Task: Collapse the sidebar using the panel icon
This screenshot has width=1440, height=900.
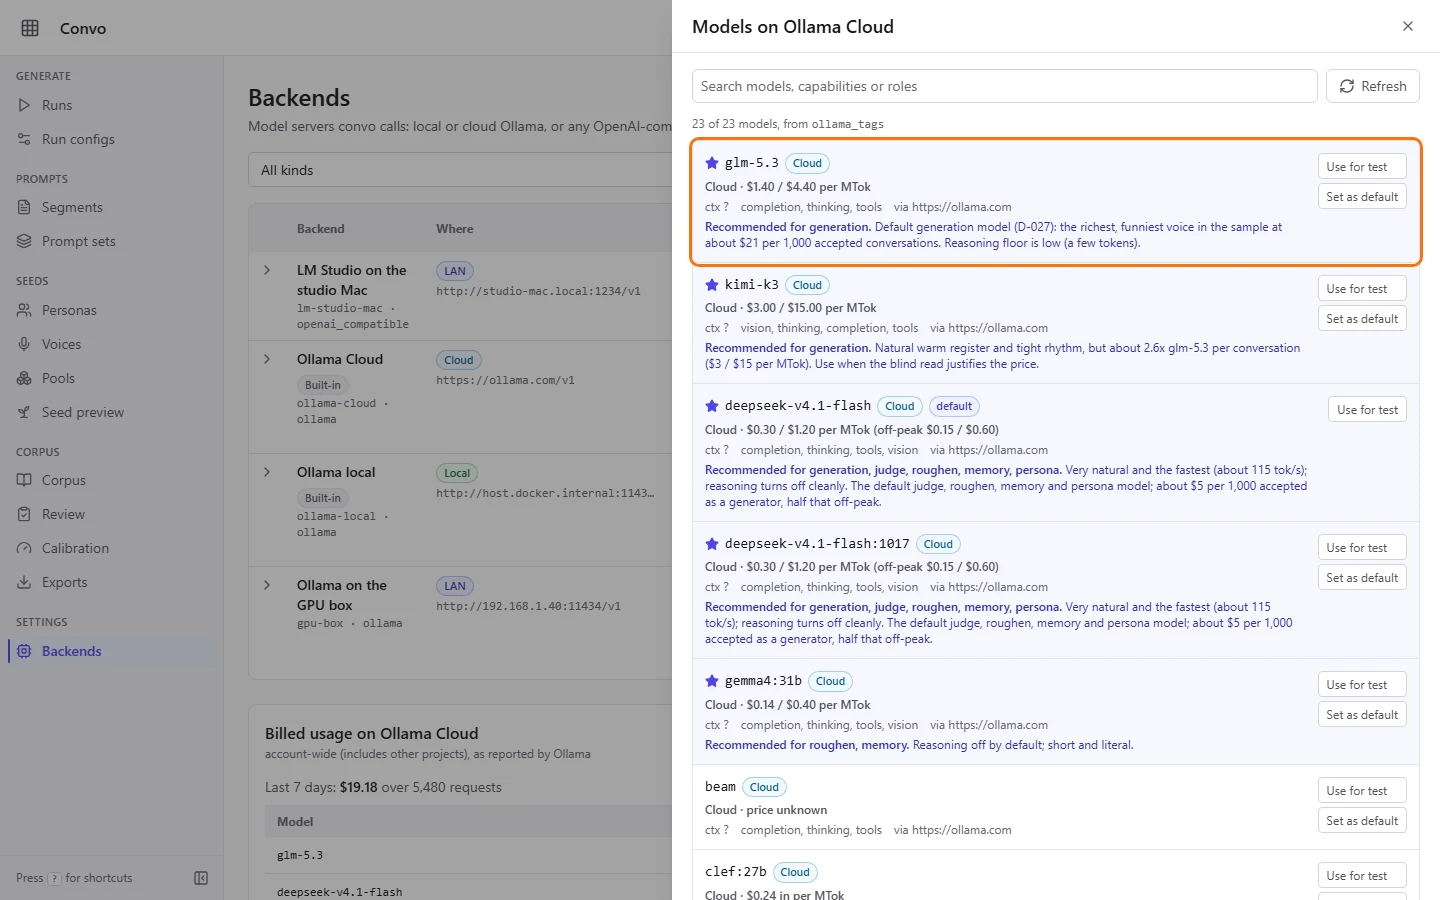Action: click(201, 878)
